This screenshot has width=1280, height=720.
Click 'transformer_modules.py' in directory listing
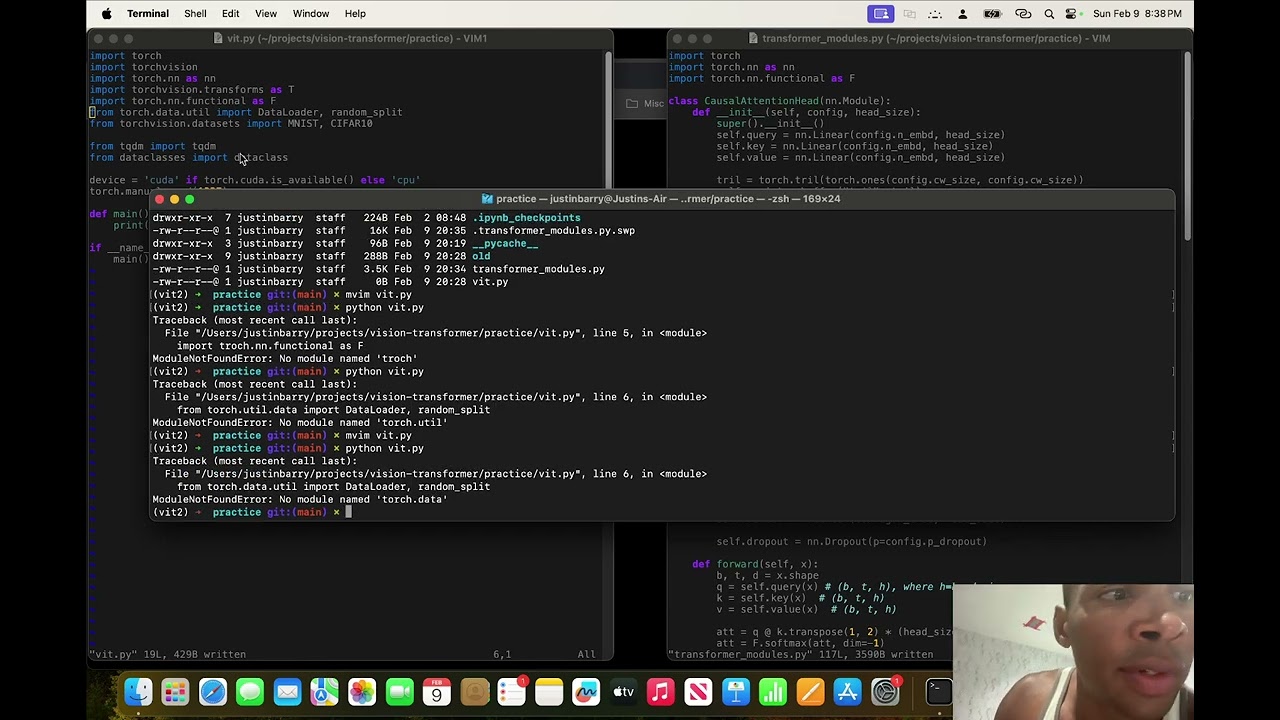538,269
